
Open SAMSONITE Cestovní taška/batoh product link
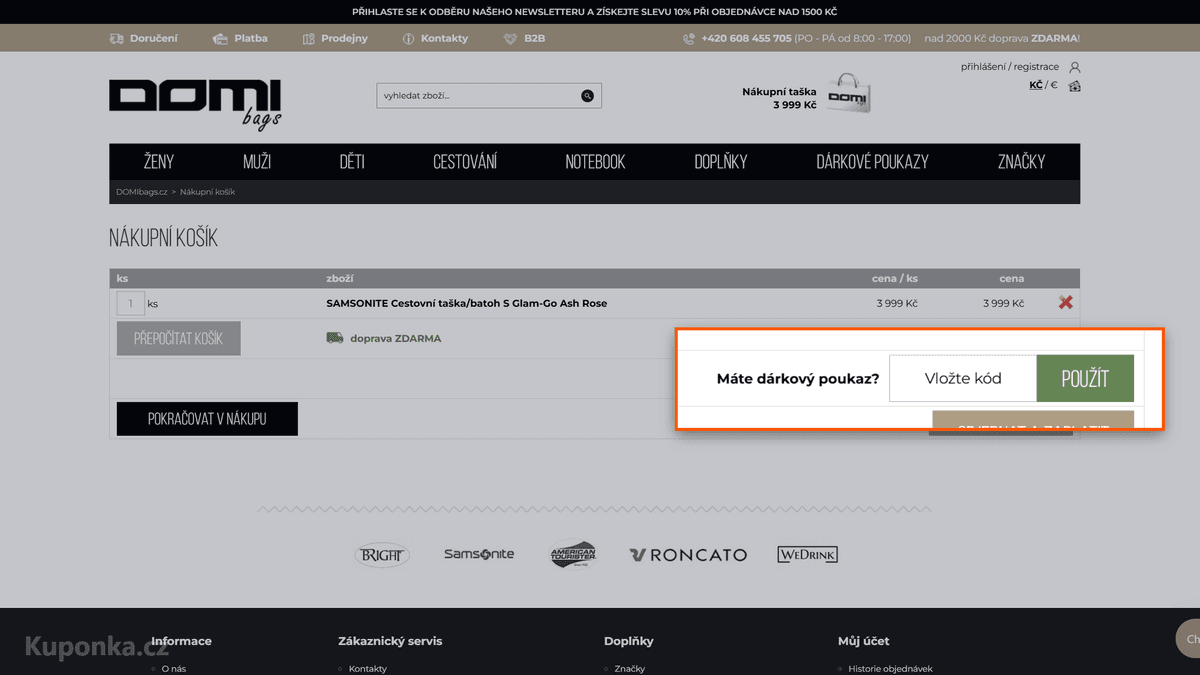click(x=466, y=303)
